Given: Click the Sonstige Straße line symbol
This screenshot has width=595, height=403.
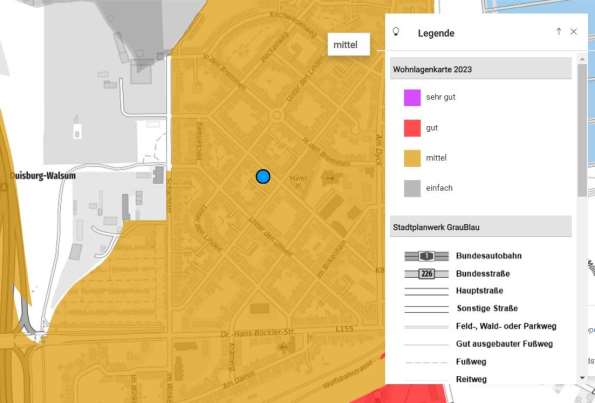Looking at the screenshot, I should 427,309.
